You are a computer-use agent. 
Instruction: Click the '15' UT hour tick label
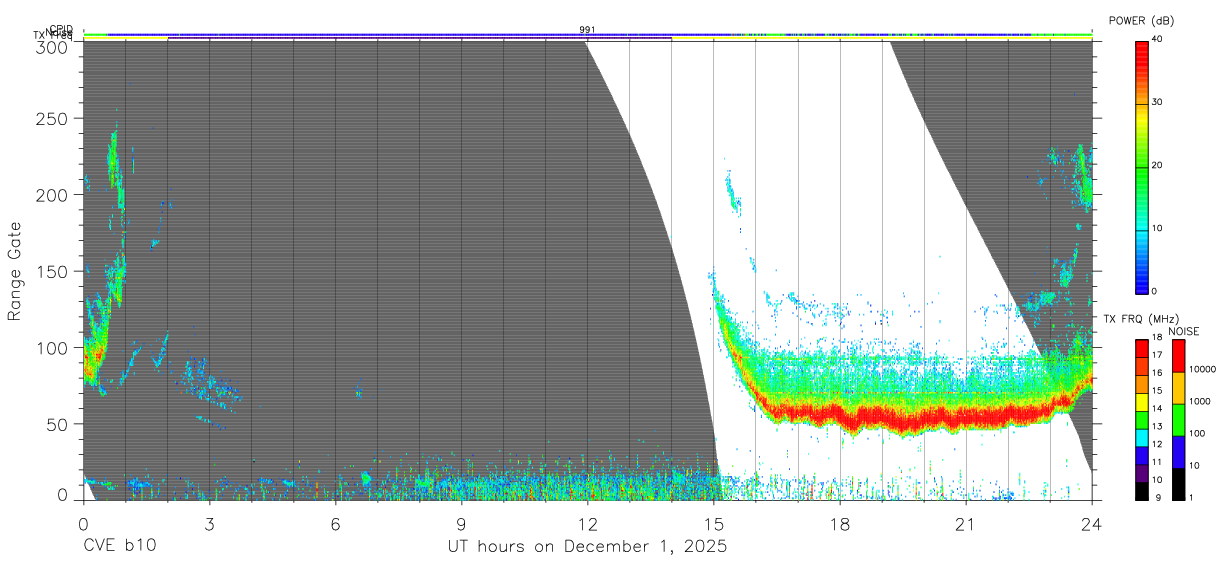pos(713,523)
